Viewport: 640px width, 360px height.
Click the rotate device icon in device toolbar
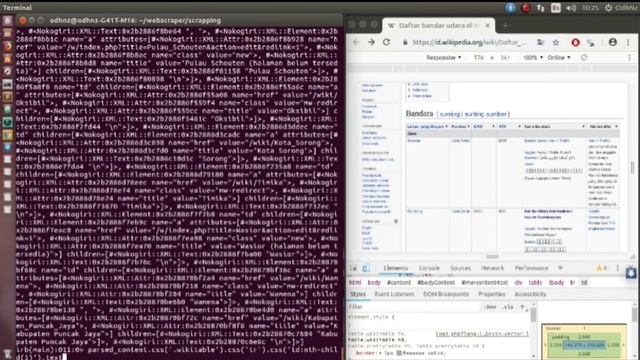584,58
